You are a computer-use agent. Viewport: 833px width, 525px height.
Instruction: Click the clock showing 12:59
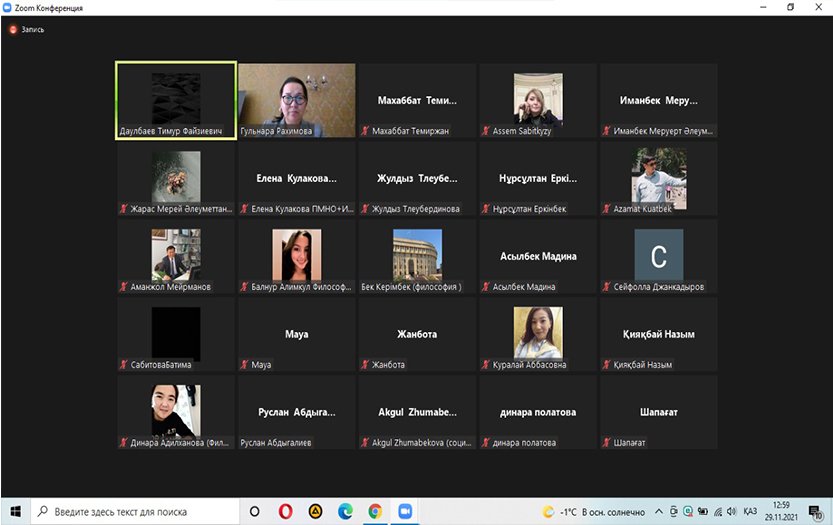[783, 511]
